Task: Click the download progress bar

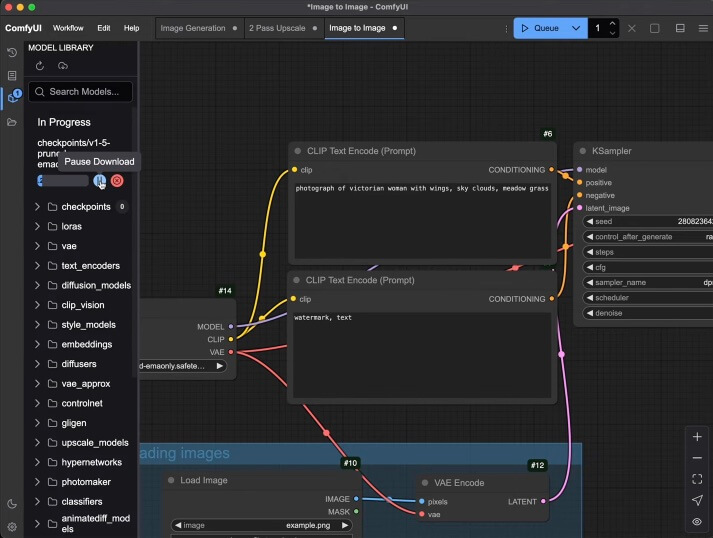Action: click(x=63, y=181)
